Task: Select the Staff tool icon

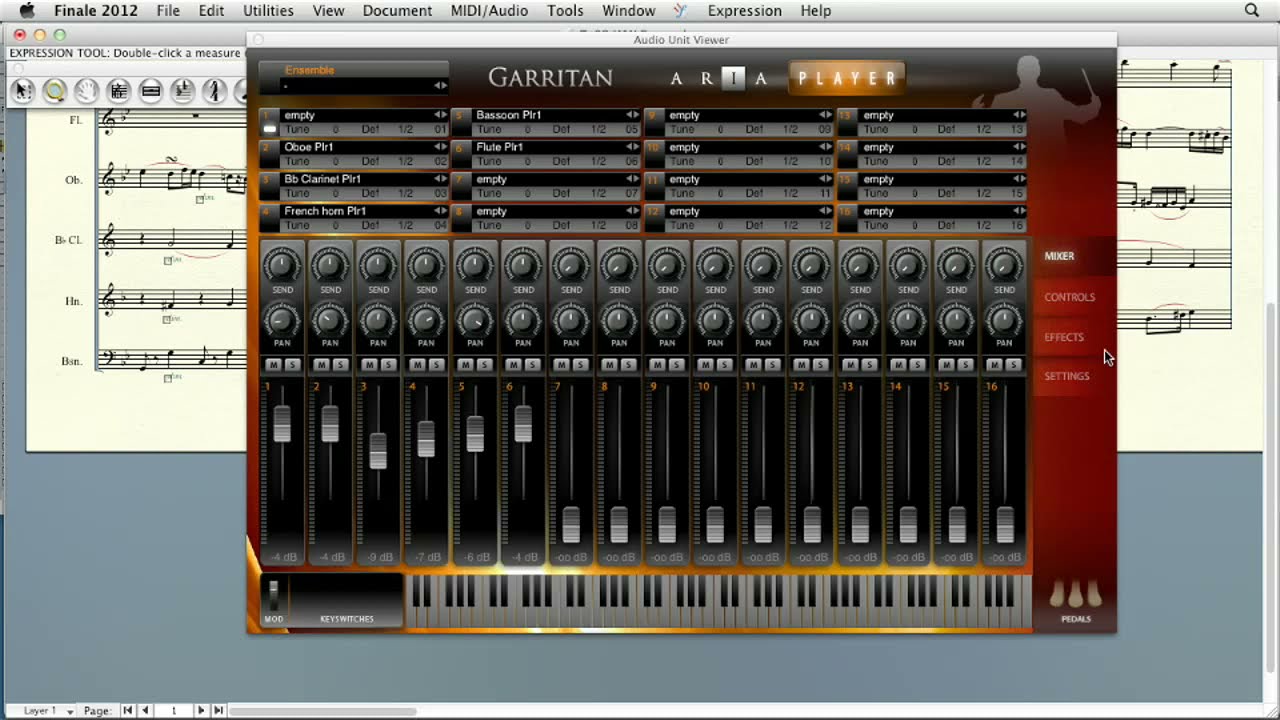Action: [119, 91]
